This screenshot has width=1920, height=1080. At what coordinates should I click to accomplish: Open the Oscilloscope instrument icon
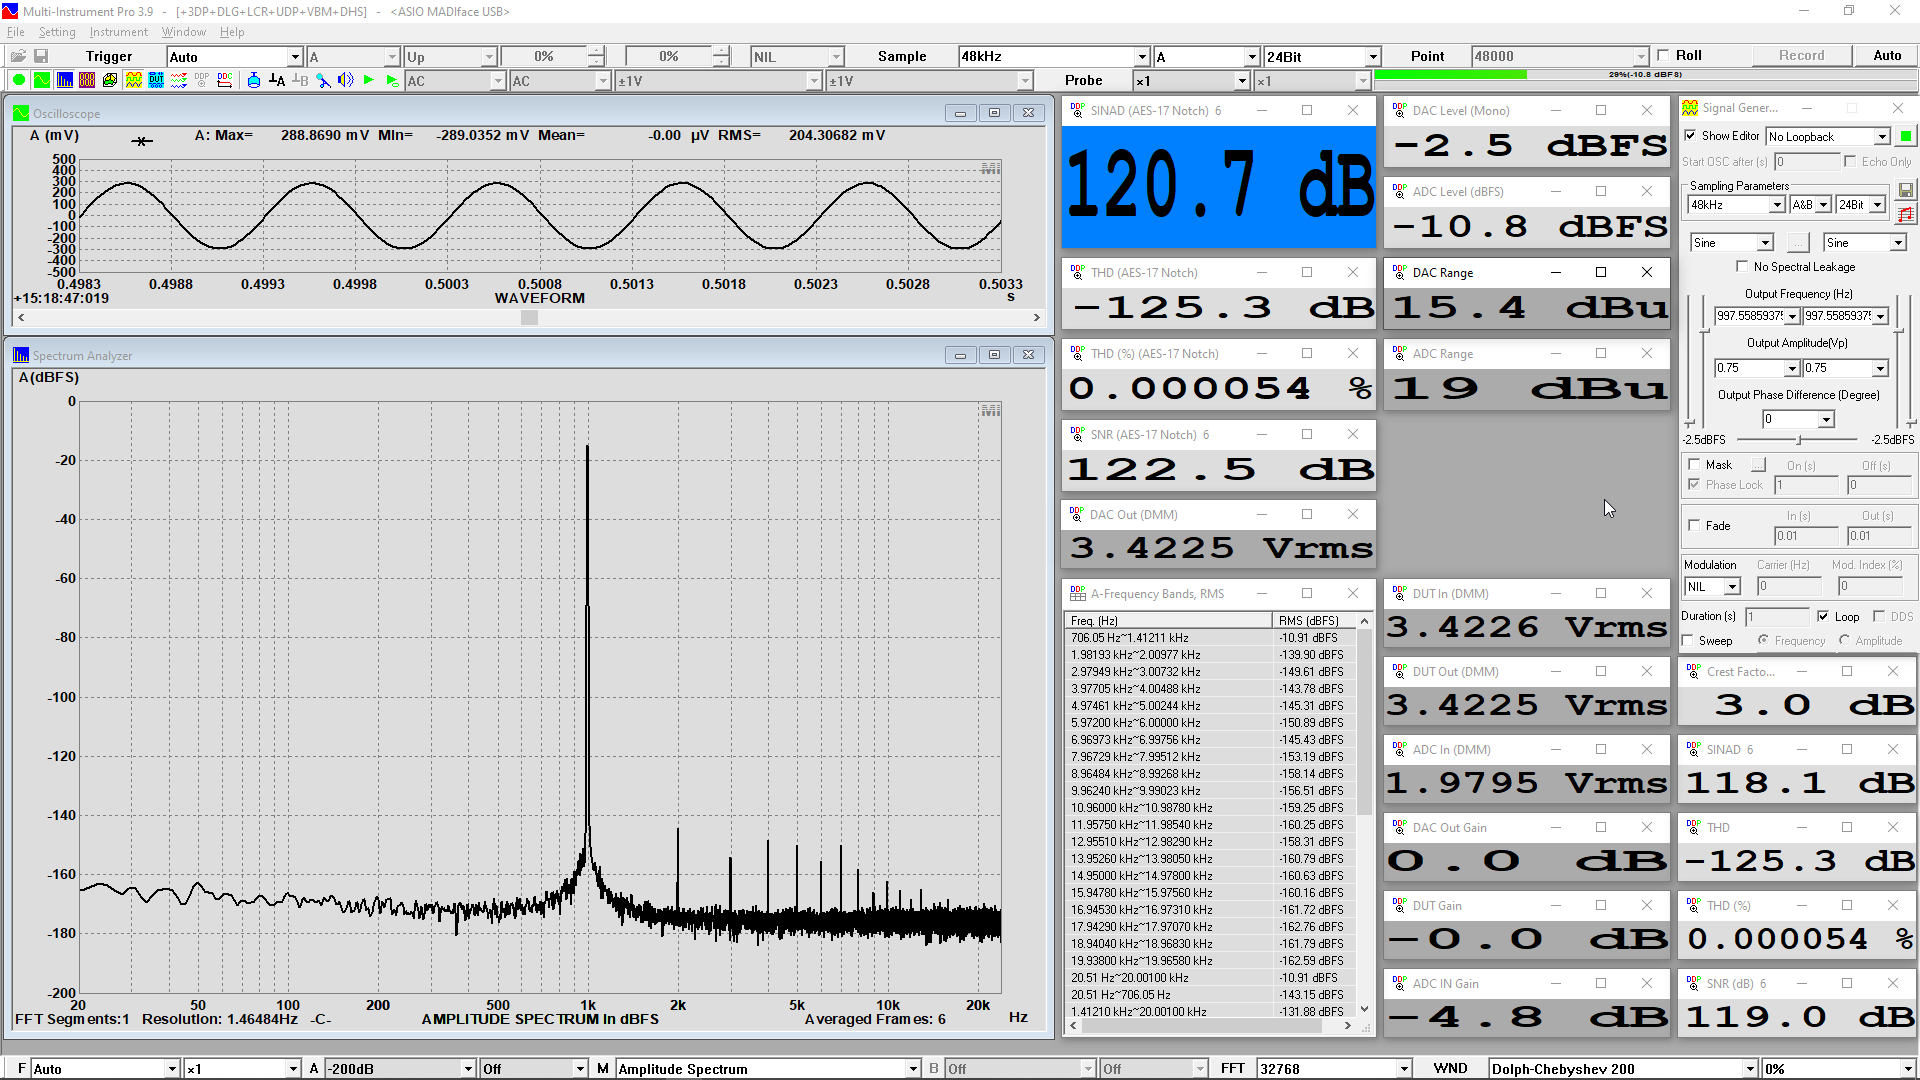click(x=42, y=80)
